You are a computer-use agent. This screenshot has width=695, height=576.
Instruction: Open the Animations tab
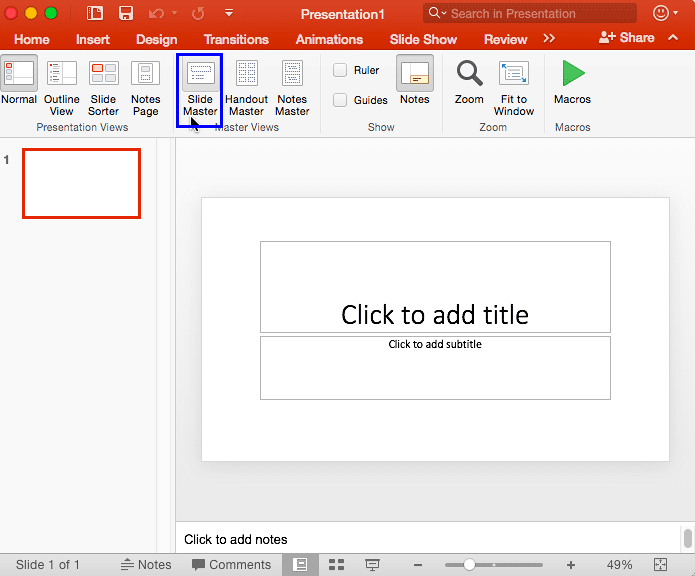tap(329, 39)
